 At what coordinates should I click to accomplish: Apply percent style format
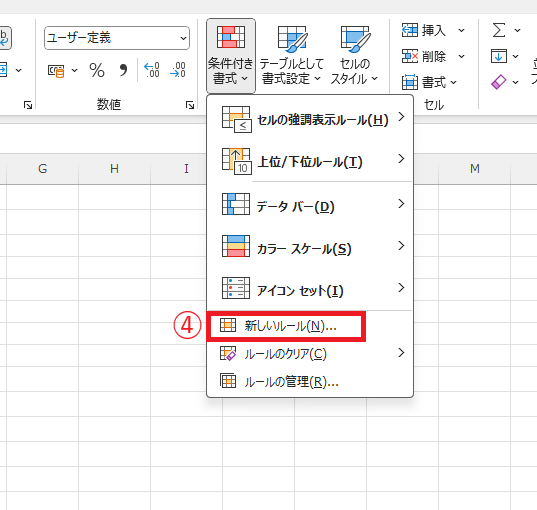tap(97, 71)
